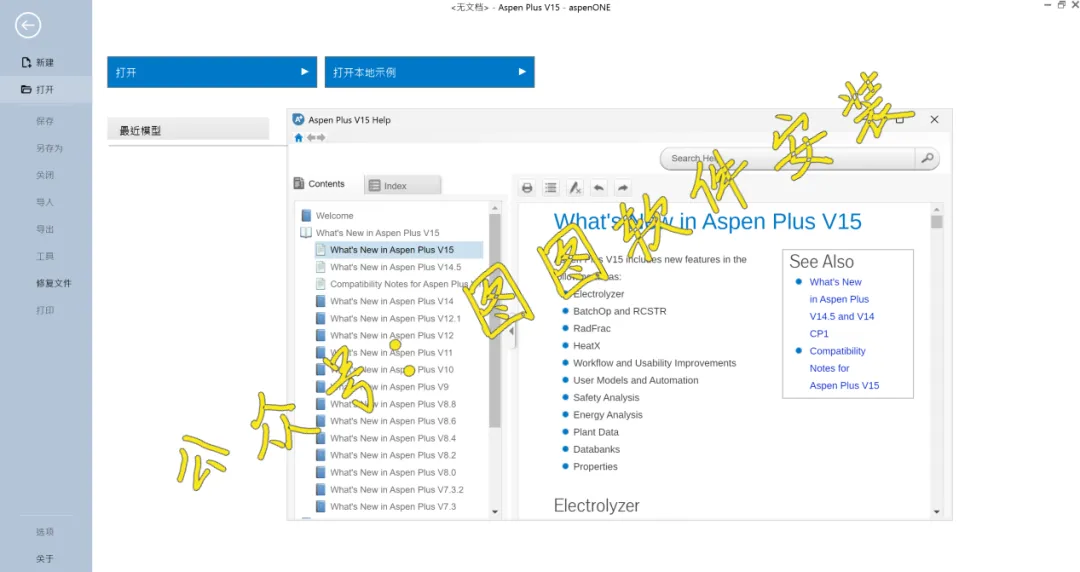Screen dimensions: 1080x572
Task: Switch to the Index tab
Action: click(403, 185)
